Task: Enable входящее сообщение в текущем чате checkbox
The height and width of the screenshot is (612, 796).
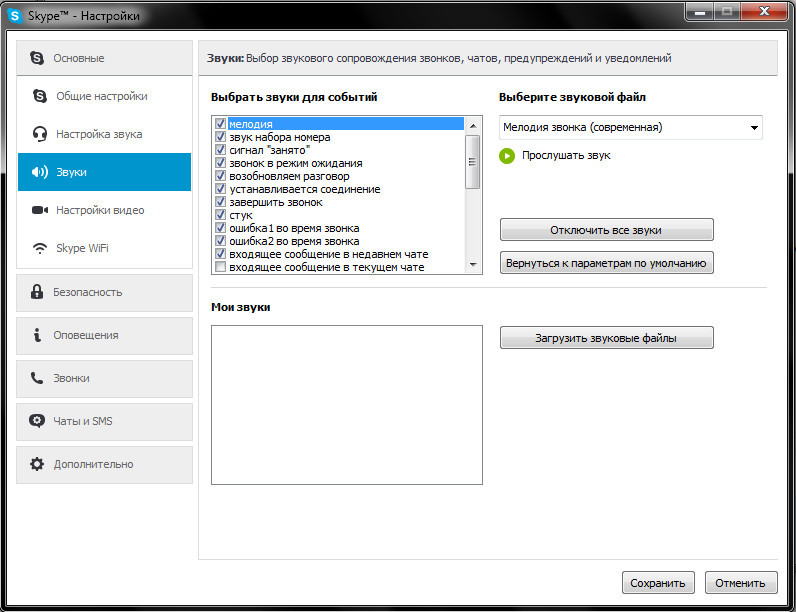Action: pyautogui.click(x=220, y=267)
